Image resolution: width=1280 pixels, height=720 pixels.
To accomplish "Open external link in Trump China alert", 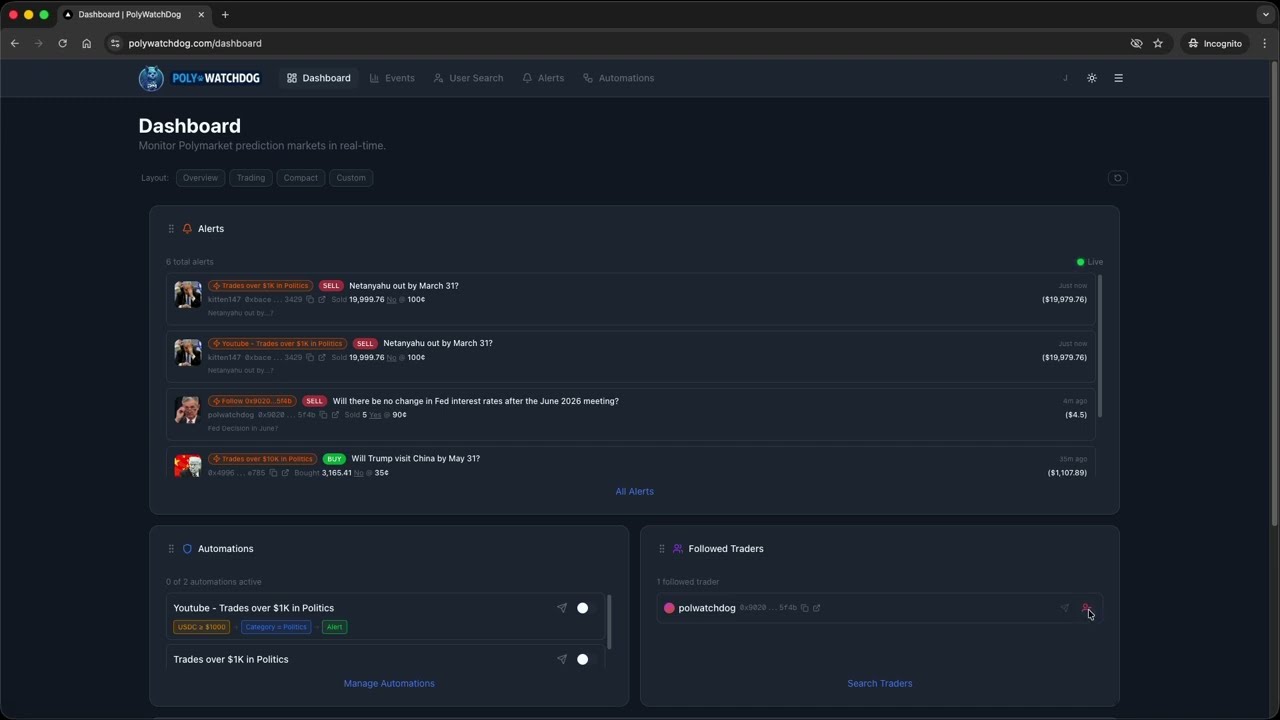I will pos(285,473).
